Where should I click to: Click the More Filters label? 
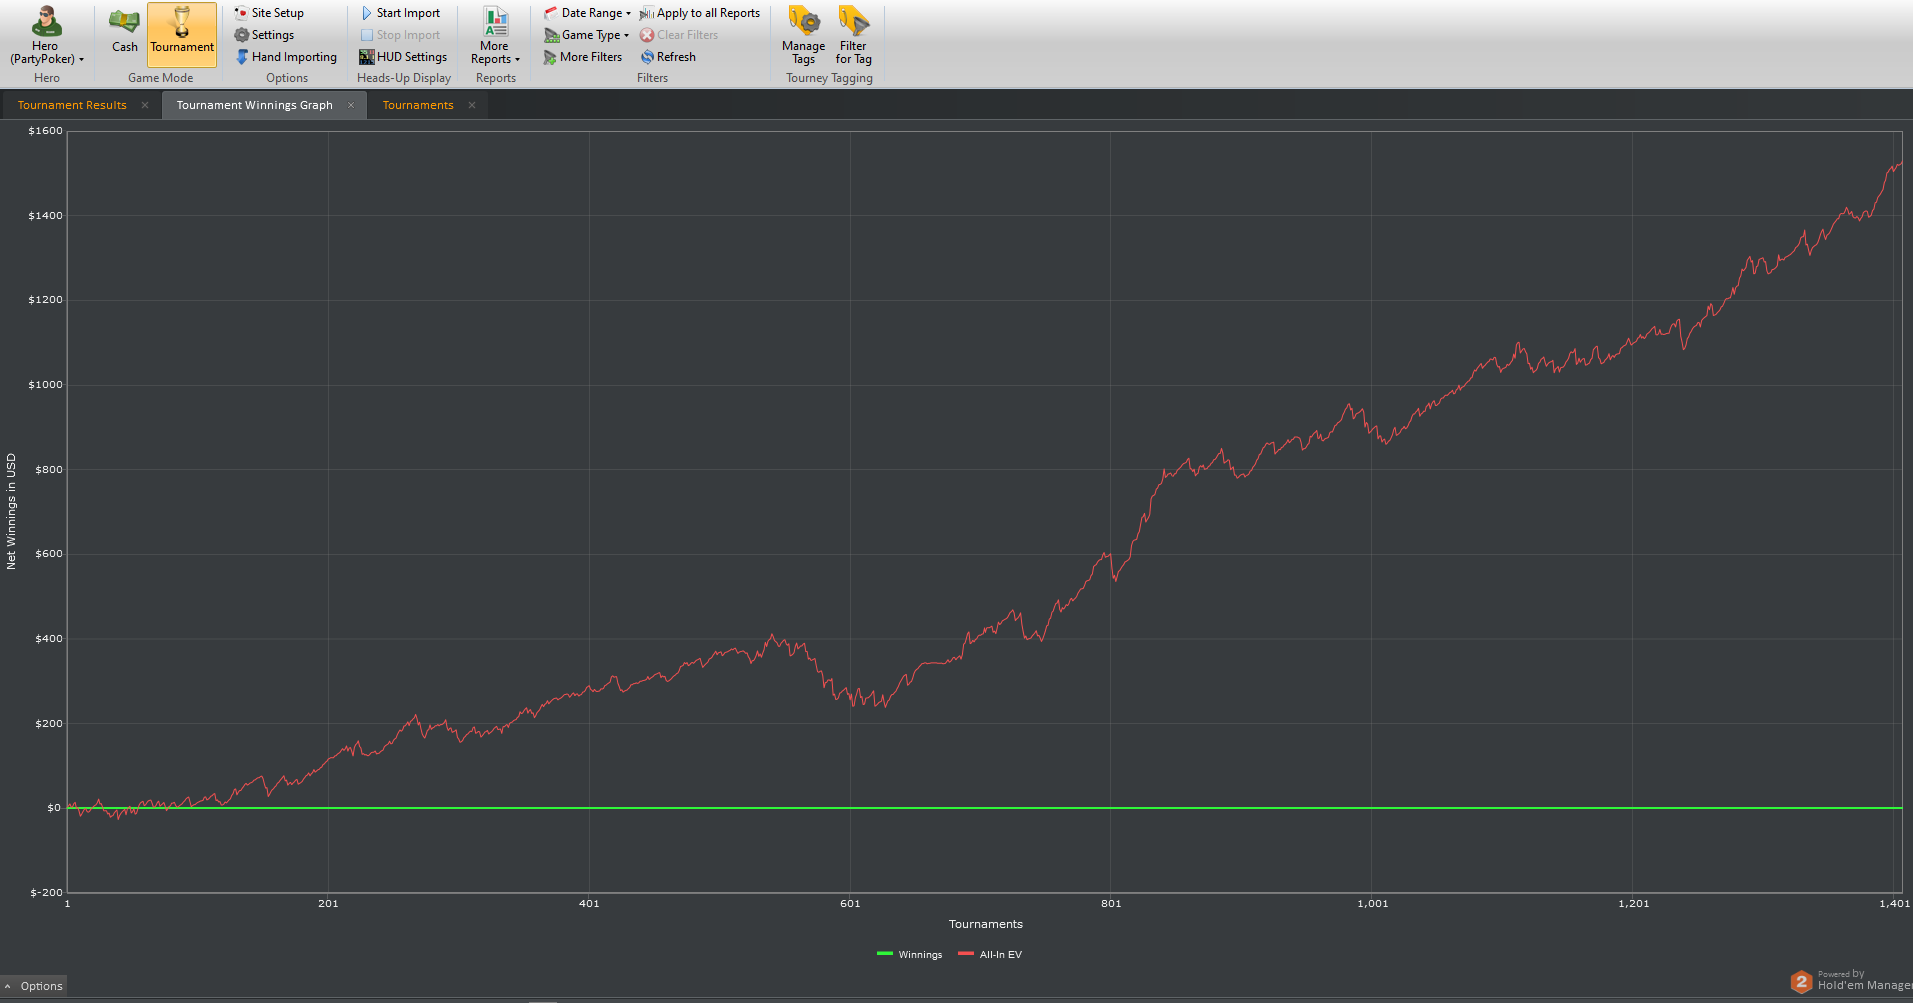(591, 57)
